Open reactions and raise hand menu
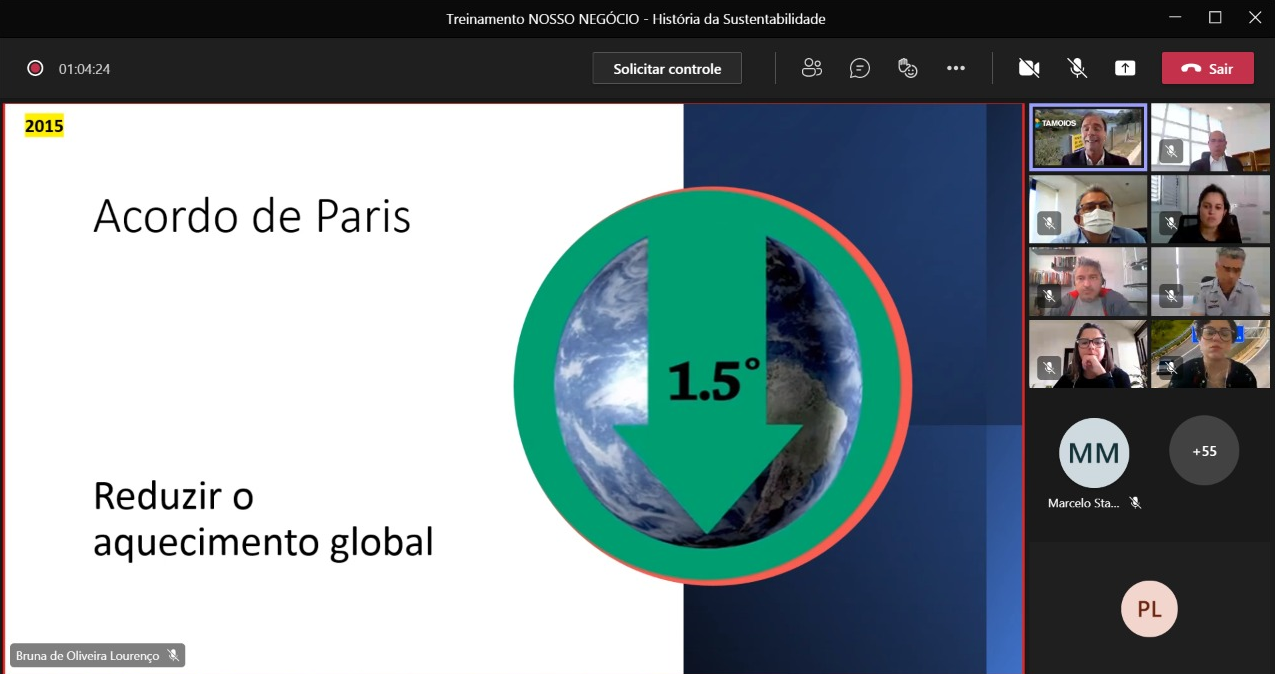Viewport: 1275px width, 674px height. tap(907, 68)
